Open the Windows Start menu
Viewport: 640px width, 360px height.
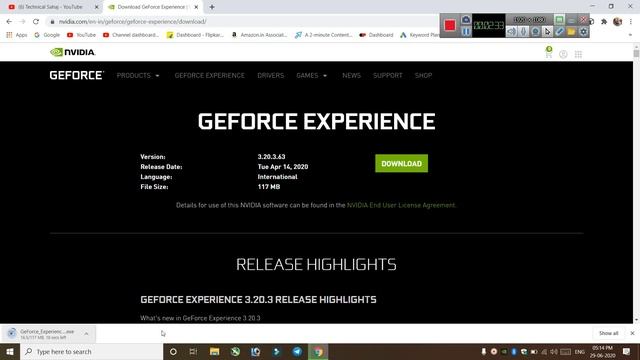click(10, 352)
